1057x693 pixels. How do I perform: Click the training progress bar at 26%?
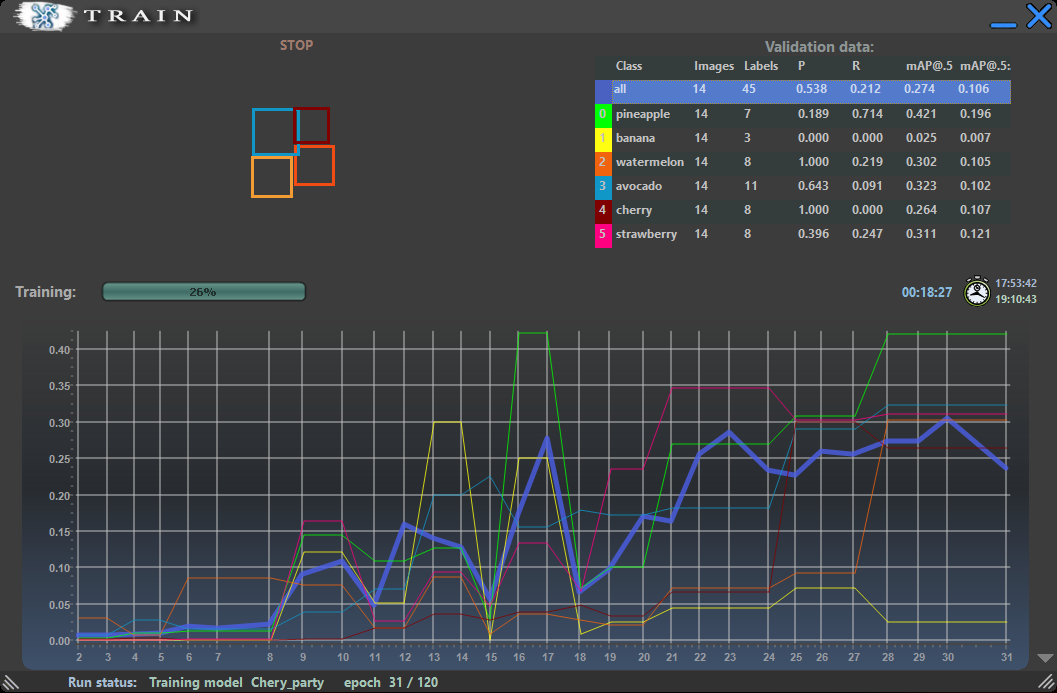point(204,292)
